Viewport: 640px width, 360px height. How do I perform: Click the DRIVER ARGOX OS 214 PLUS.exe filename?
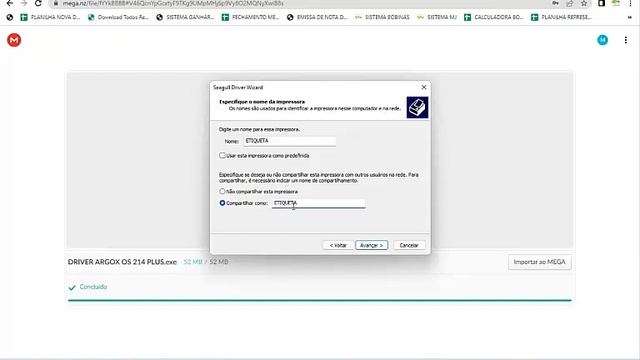(x=122, y=262)
